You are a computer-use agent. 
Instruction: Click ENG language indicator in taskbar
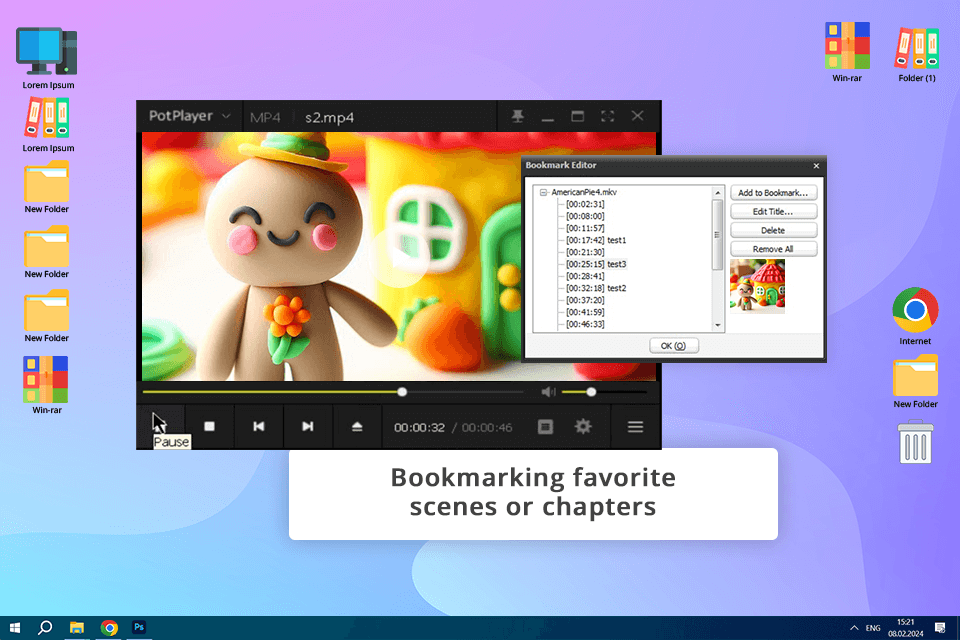[873, 628]
